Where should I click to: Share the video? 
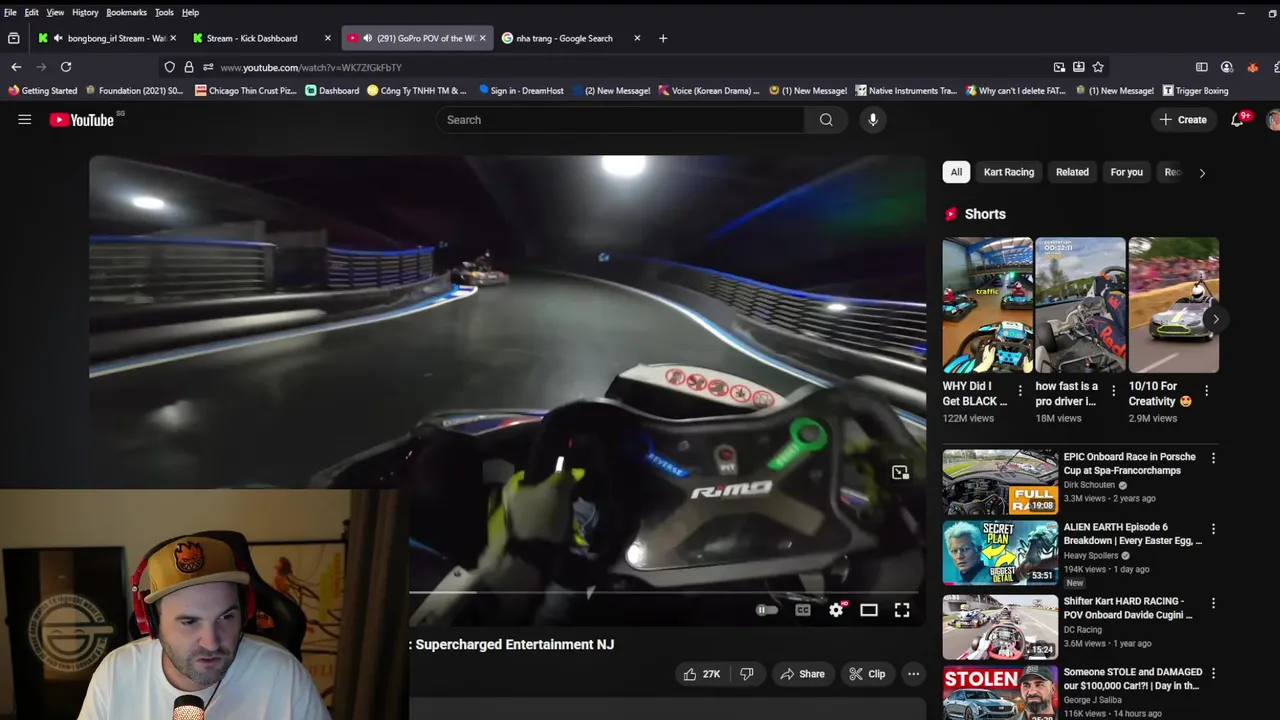click(802, 674)
